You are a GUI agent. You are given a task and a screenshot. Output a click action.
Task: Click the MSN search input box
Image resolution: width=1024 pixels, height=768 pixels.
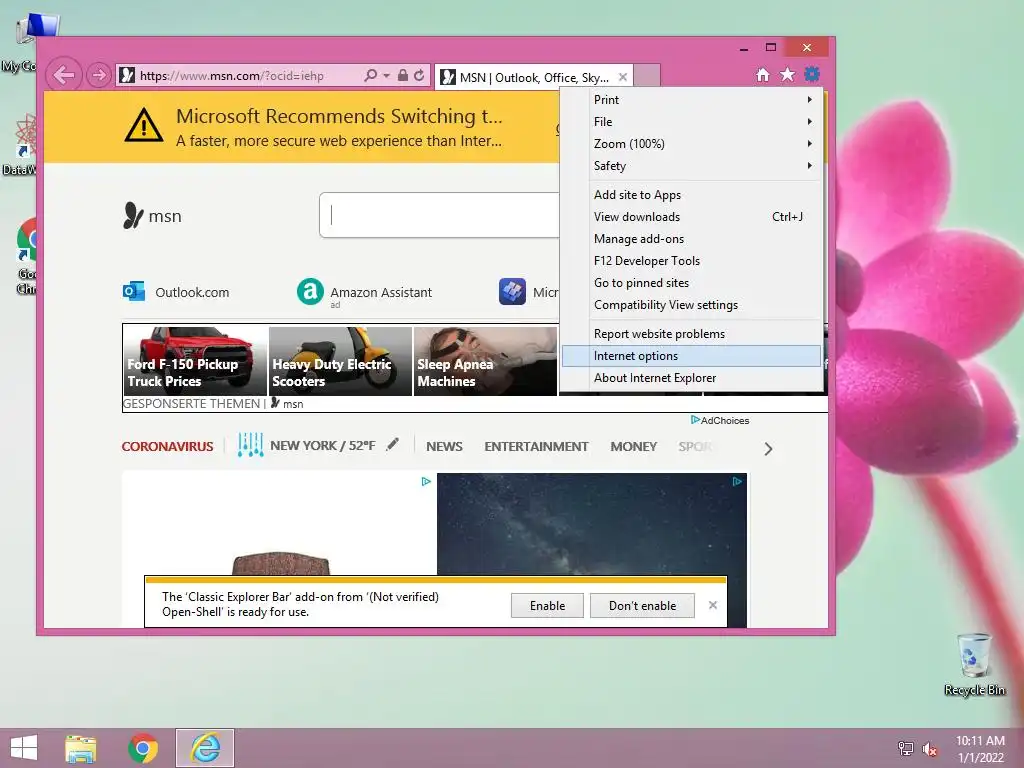440,215
